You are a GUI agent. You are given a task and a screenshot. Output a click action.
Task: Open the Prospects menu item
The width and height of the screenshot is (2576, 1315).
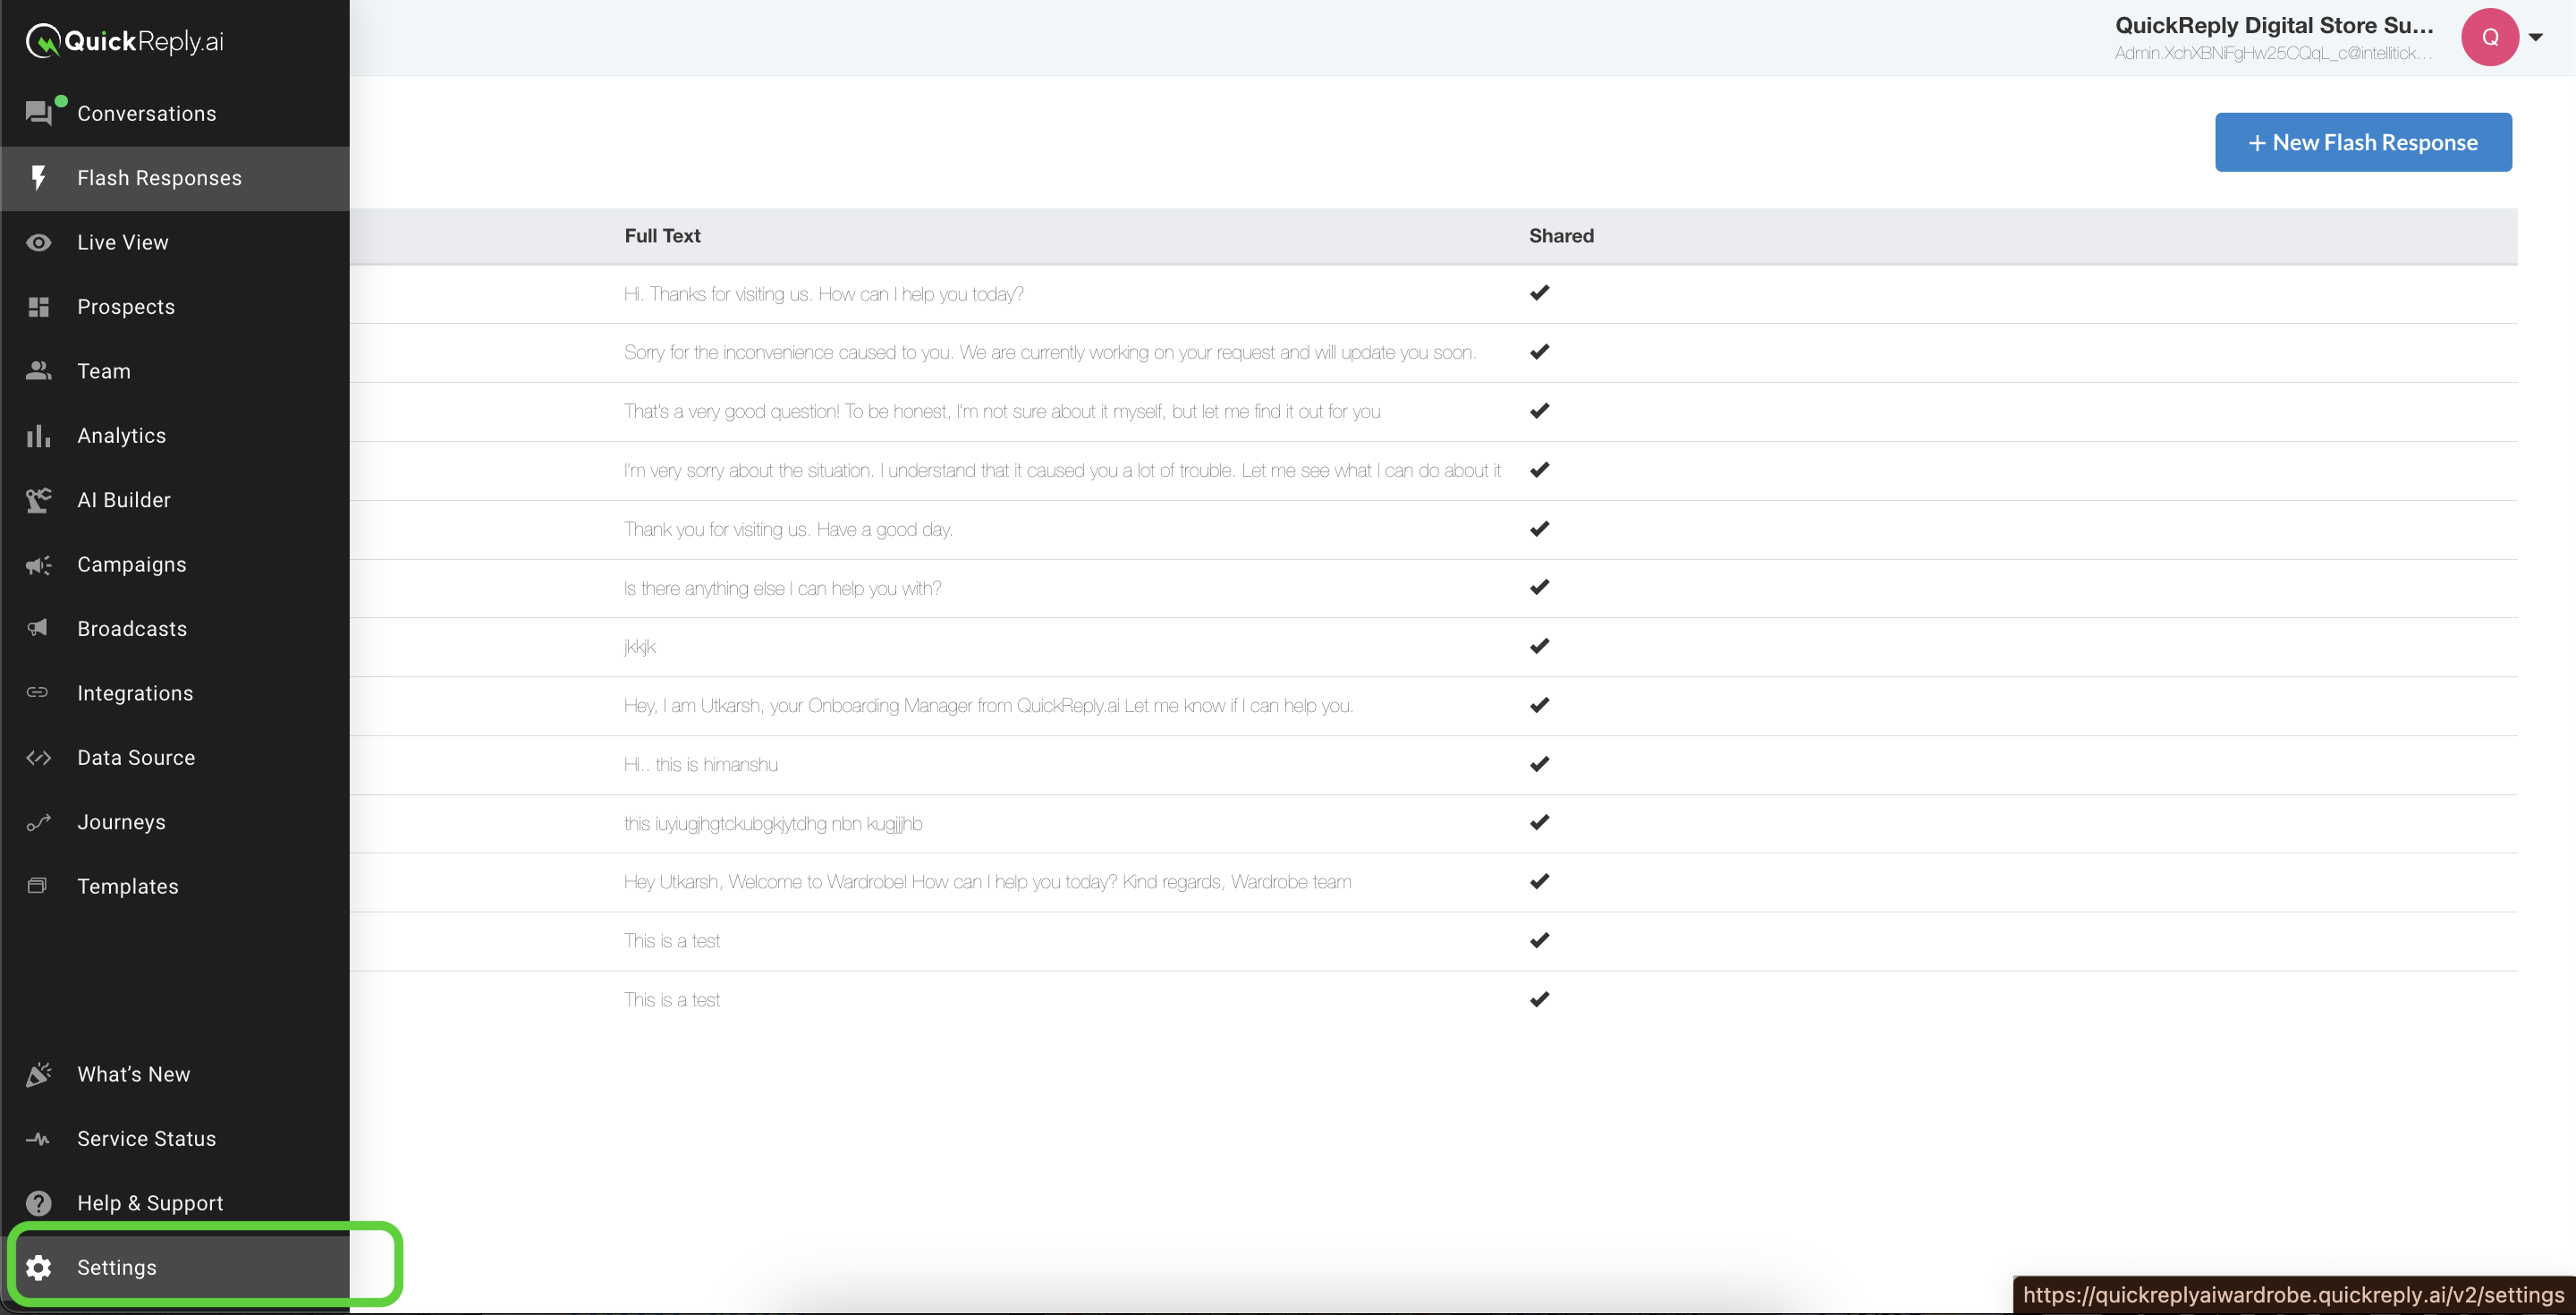pos(126,307)
